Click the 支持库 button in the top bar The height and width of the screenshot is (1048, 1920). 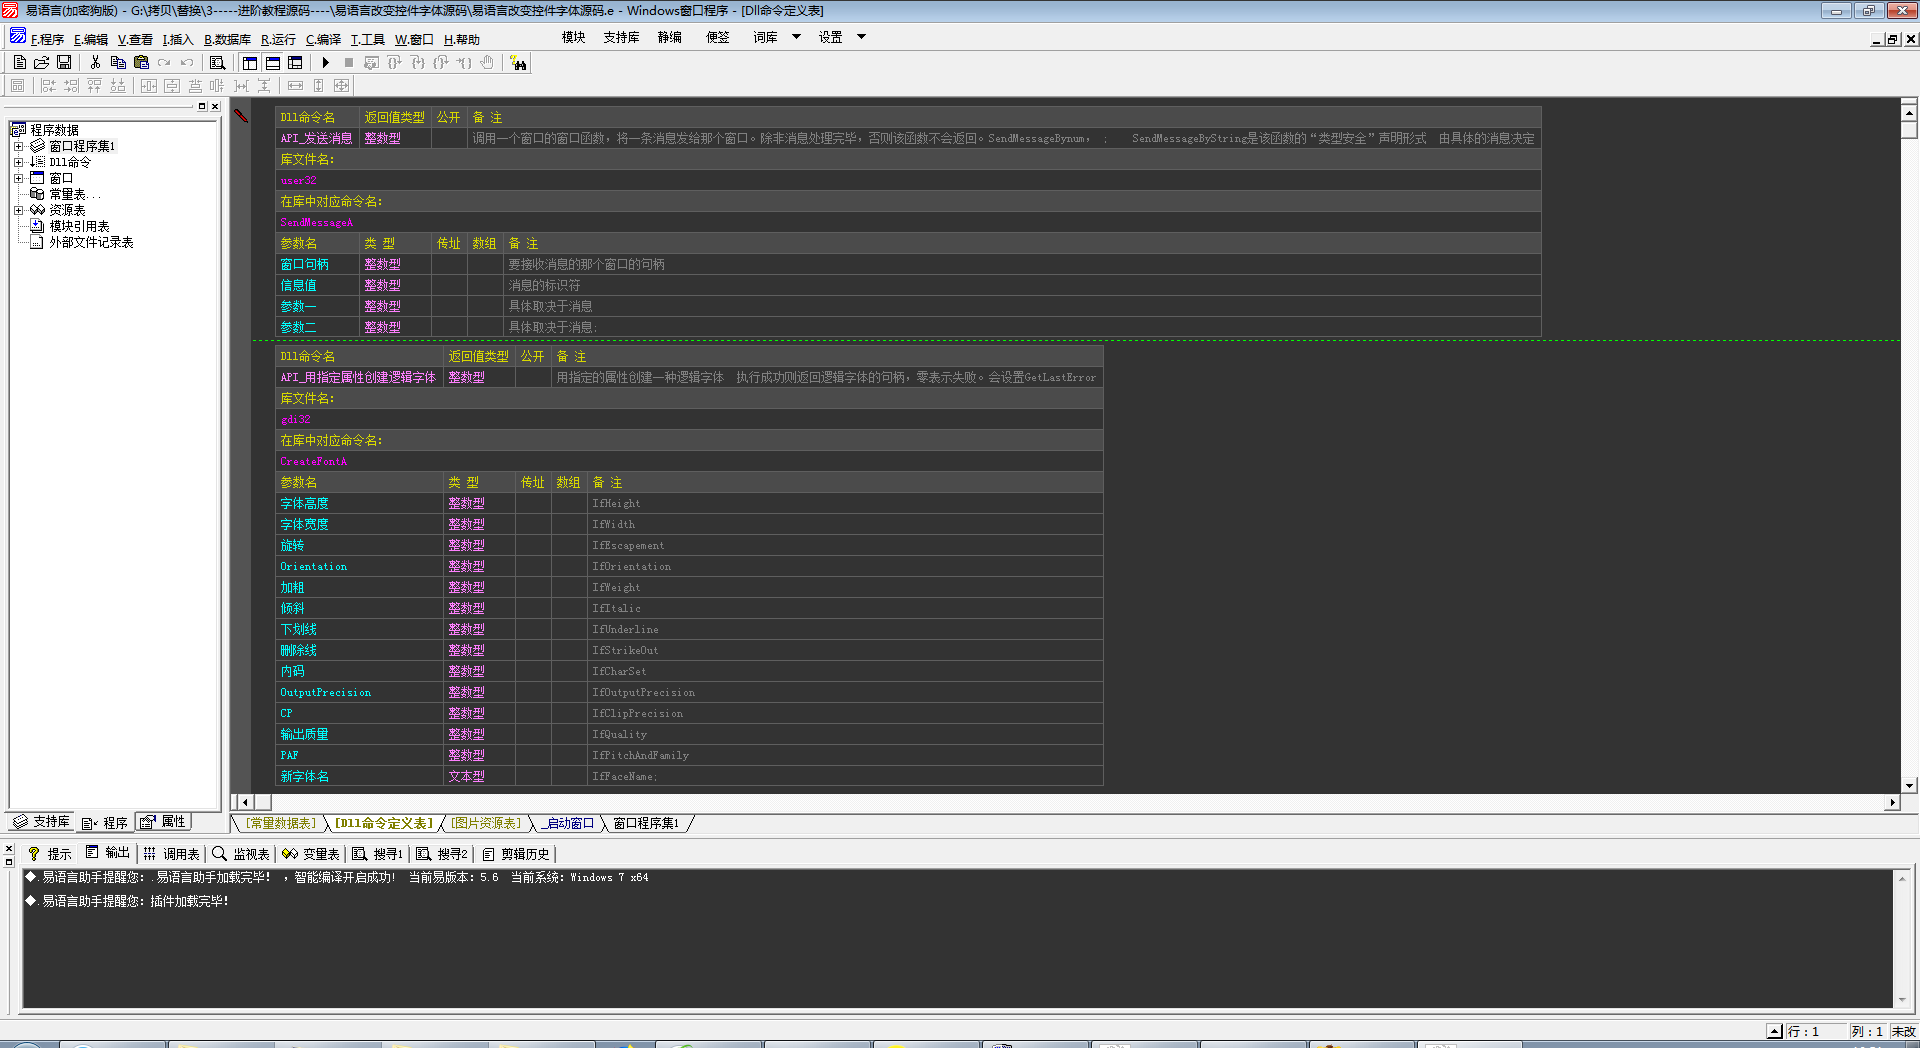[x=621, y=37]
